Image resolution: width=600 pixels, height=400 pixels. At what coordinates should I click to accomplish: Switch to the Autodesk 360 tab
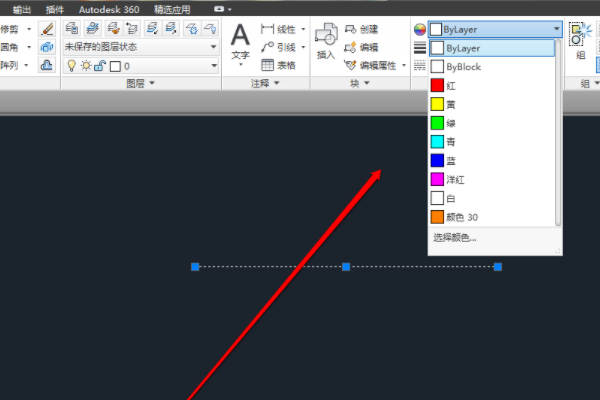(109, 9)
